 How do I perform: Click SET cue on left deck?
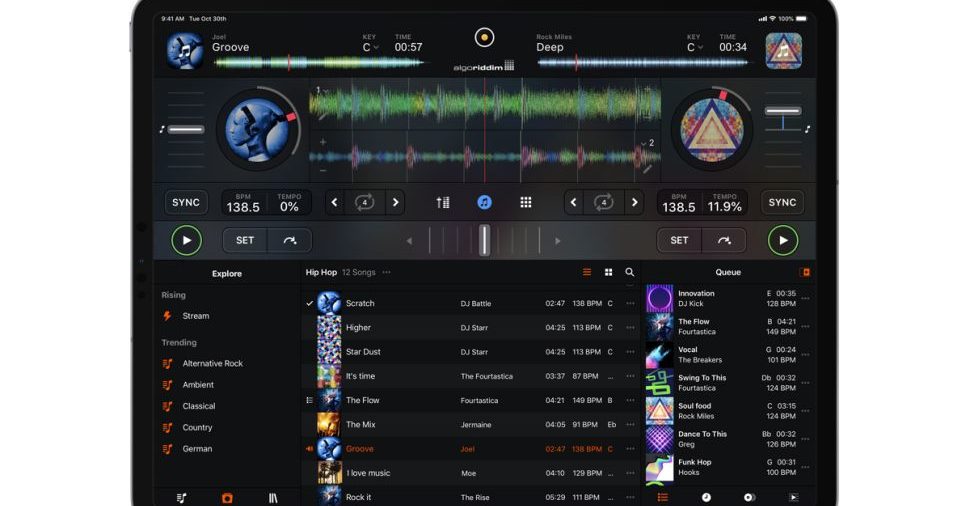(x=245, y=241)
